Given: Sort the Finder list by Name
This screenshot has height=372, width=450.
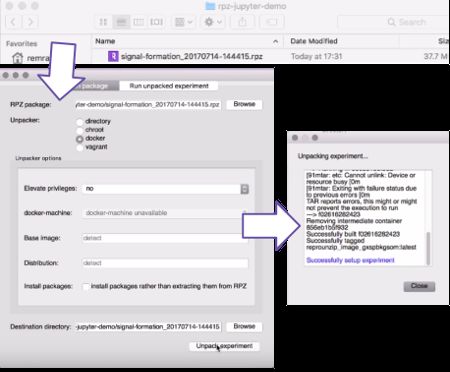Looking at the screenshot, I should (105, 41).
